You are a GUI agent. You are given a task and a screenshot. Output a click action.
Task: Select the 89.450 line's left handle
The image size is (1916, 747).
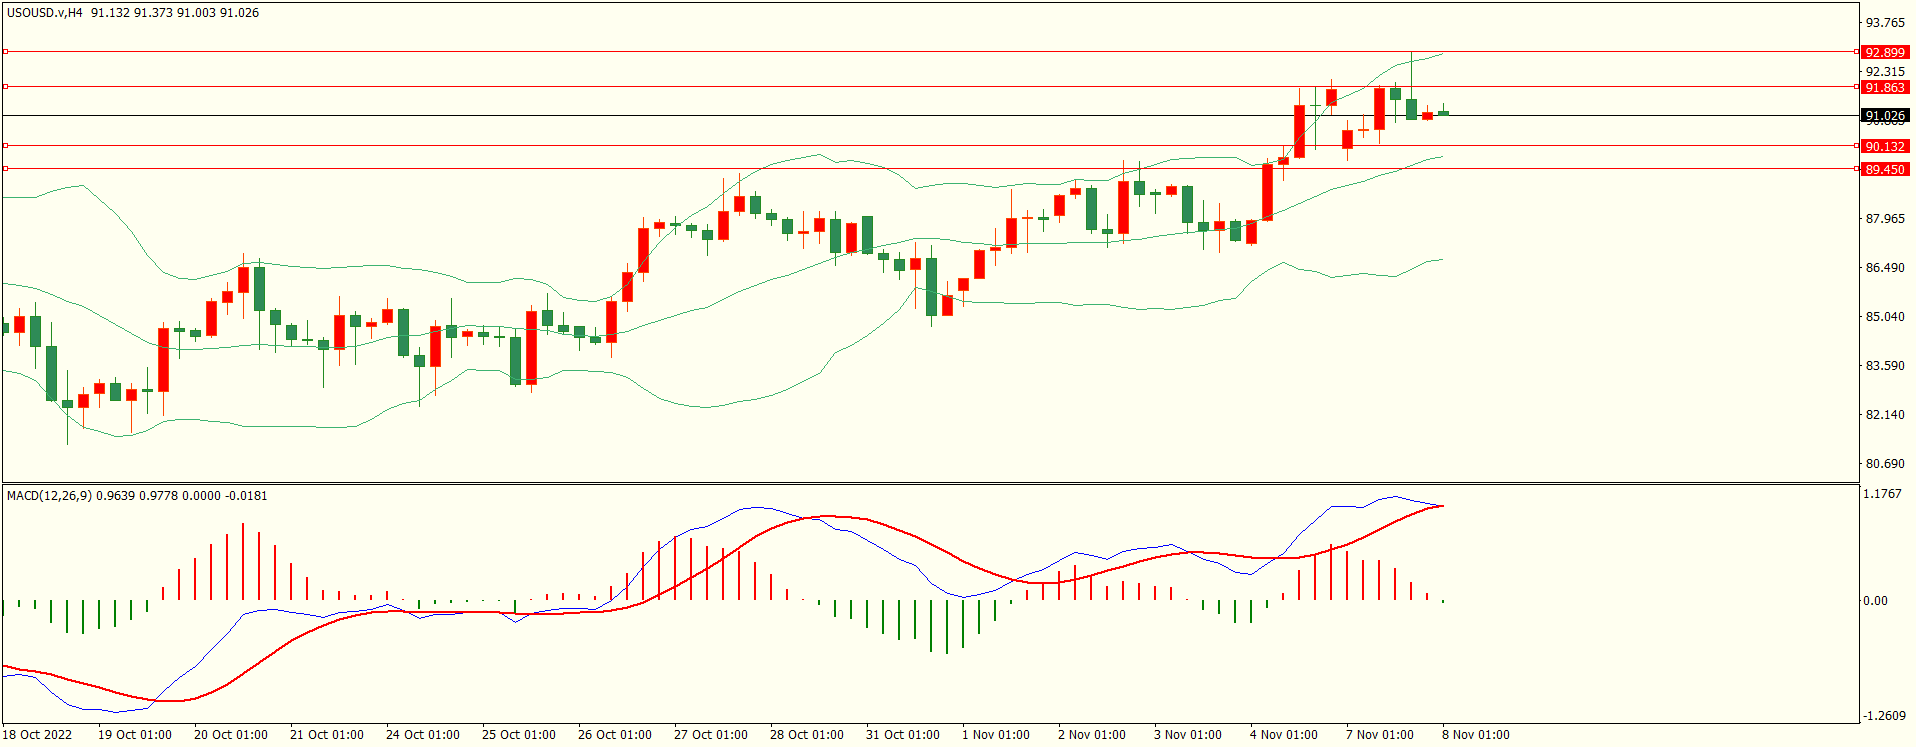pyautogui.click(x=5, y=169)
